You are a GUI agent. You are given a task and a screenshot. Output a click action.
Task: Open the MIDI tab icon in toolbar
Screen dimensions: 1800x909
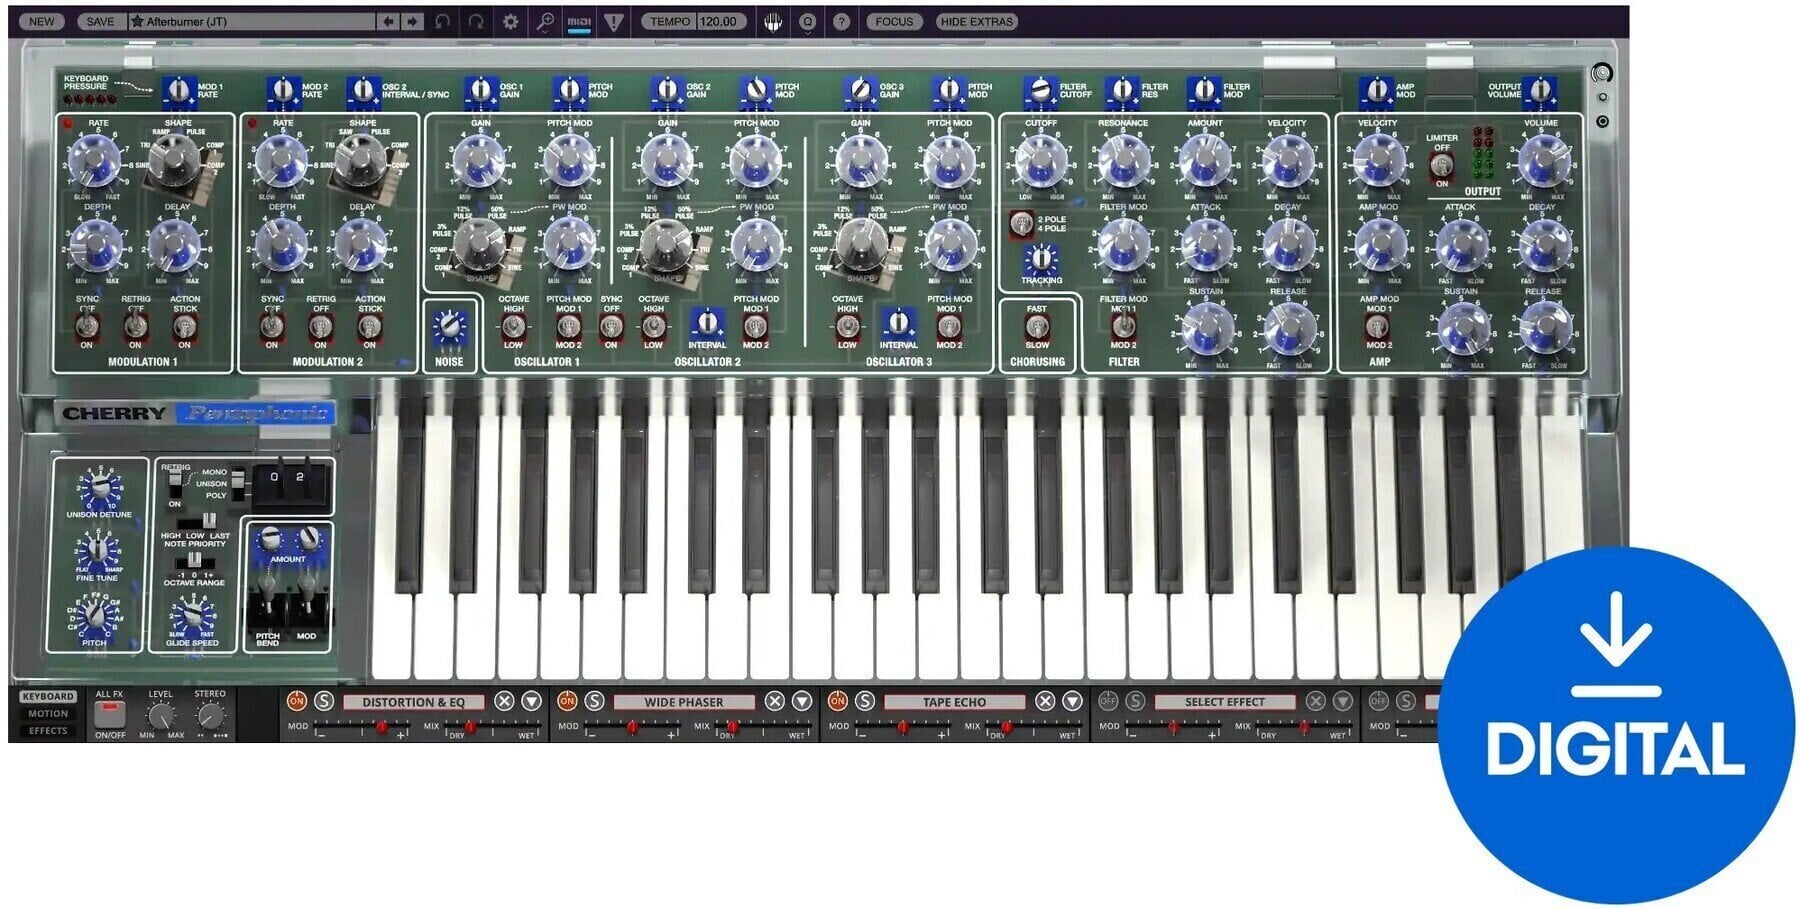pyautogui.click(x=579, y=21)
